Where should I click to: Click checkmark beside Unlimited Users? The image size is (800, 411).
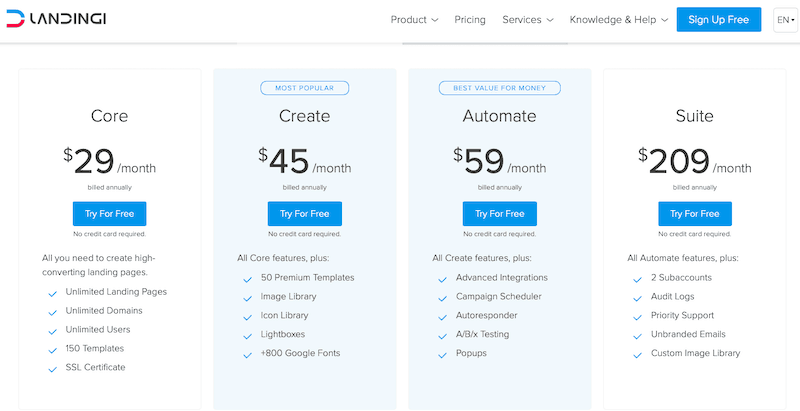coord(52,332)
